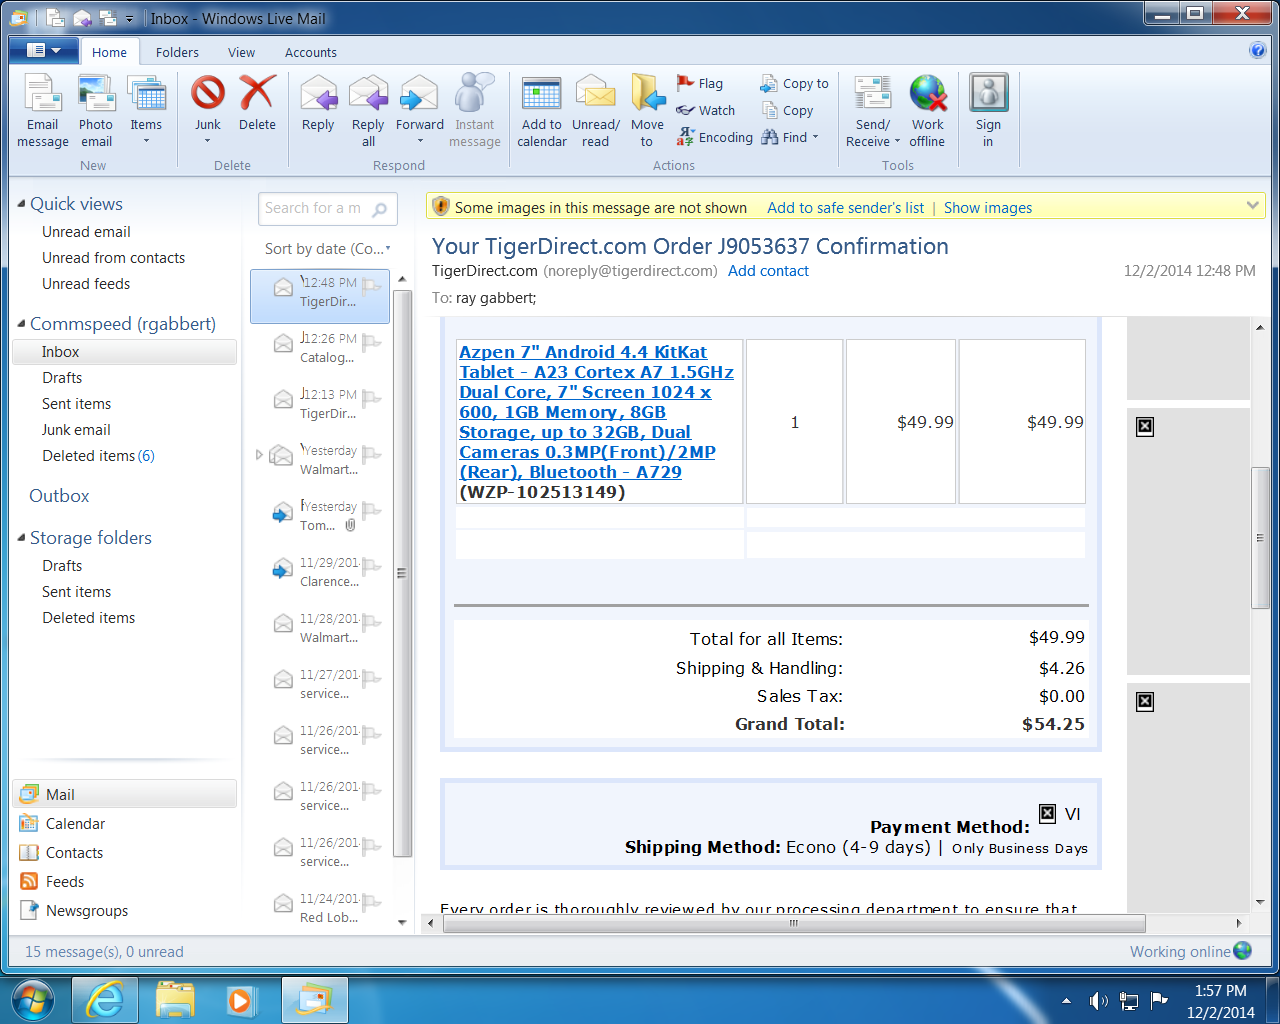Toggle Work offline mode
The height and width of the screenshot is (1024, 1280).
tap(927, 112)
